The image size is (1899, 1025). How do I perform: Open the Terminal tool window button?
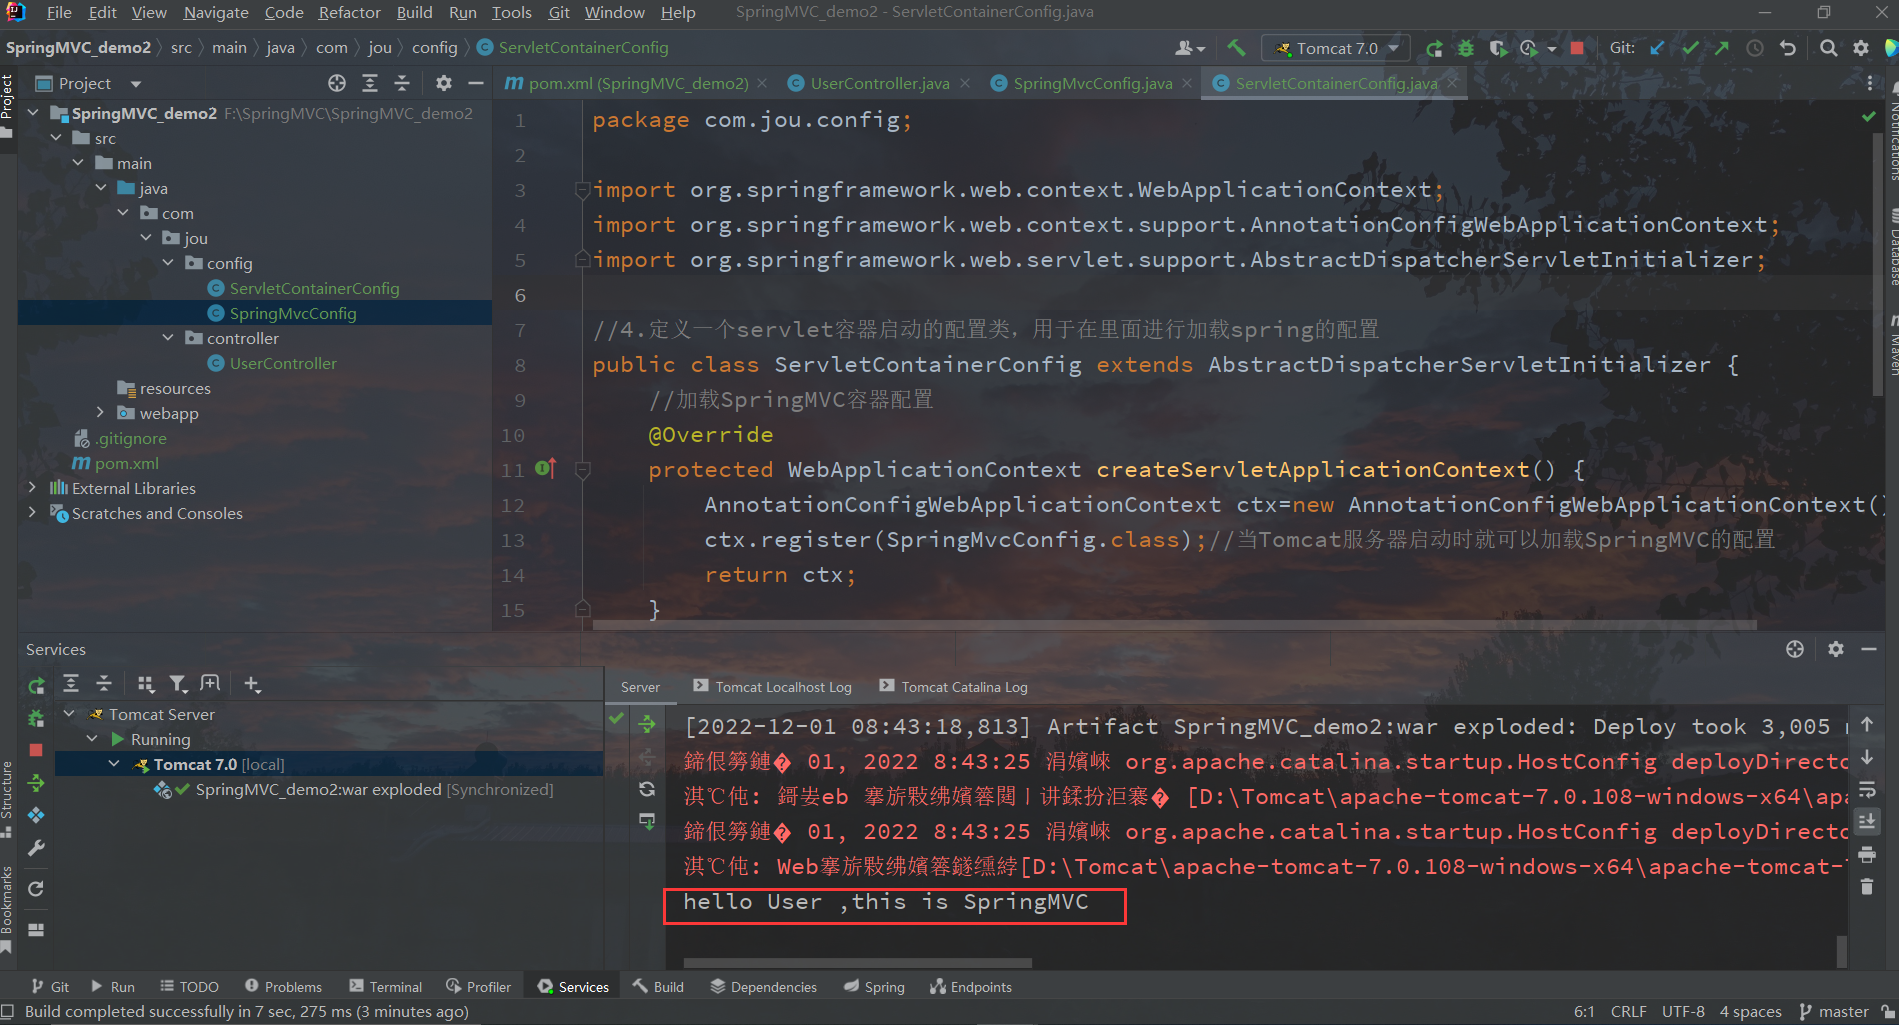click(386, 987)
